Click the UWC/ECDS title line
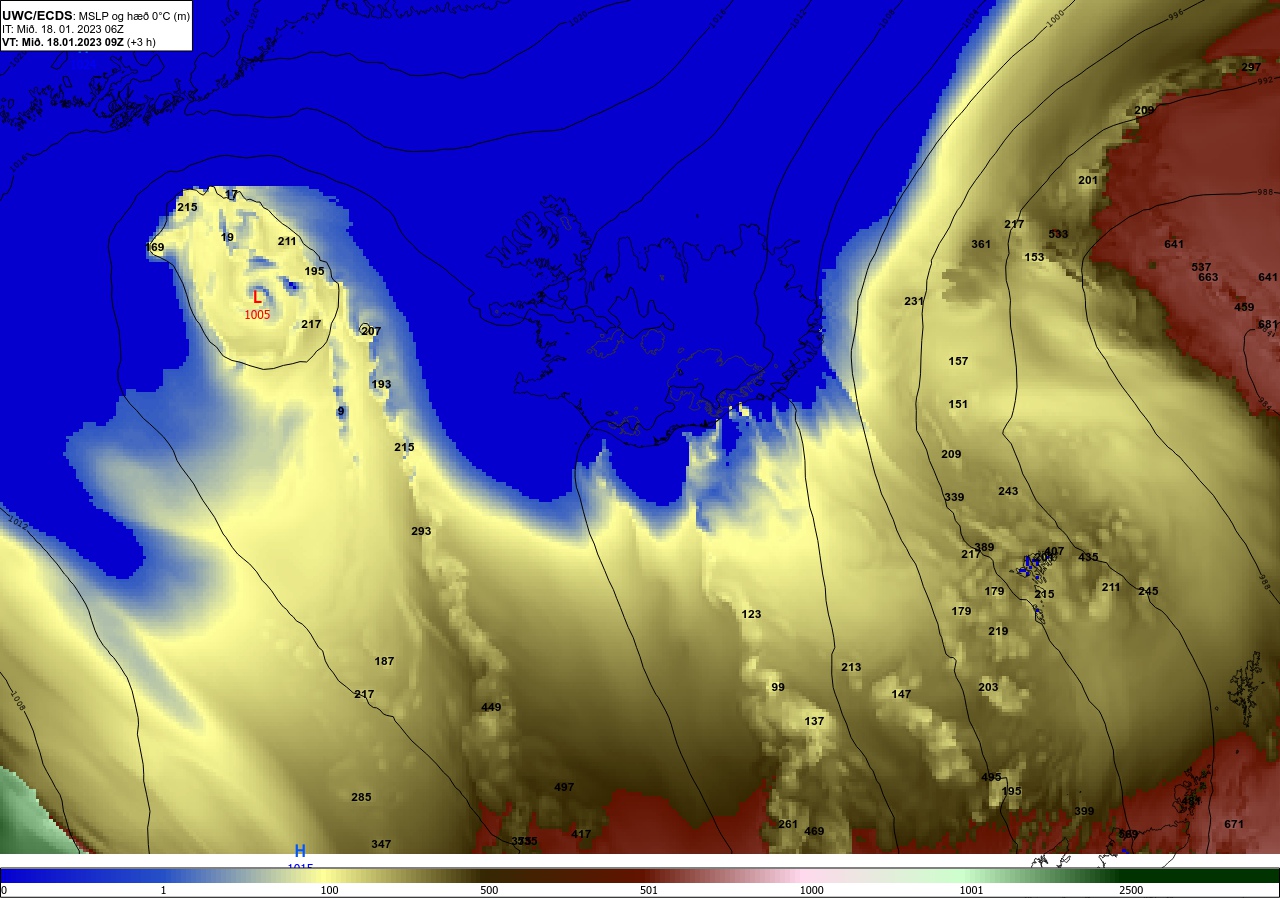 (96, 15)
